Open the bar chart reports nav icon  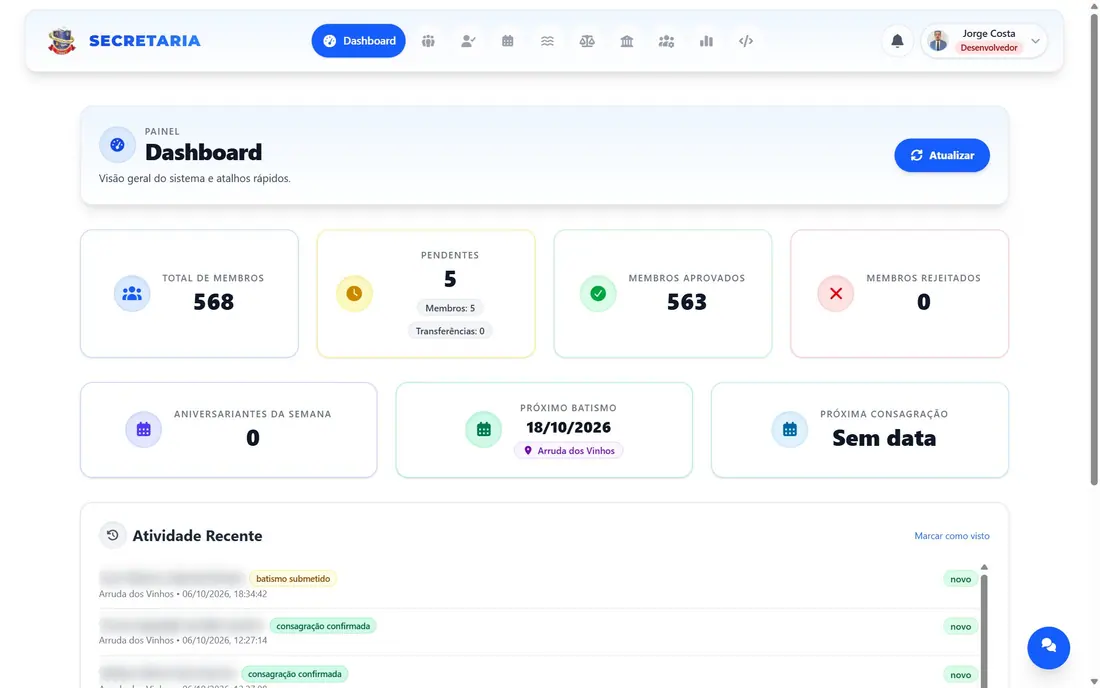pos(706,41)
